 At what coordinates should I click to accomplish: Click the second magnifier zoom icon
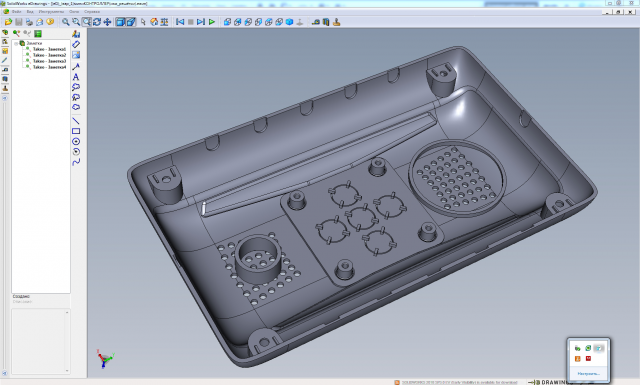coord(76,22)
